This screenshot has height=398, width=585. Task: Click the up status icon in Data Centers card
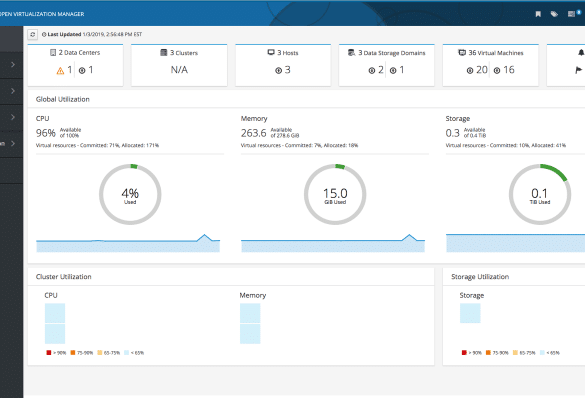pos(82,70)
